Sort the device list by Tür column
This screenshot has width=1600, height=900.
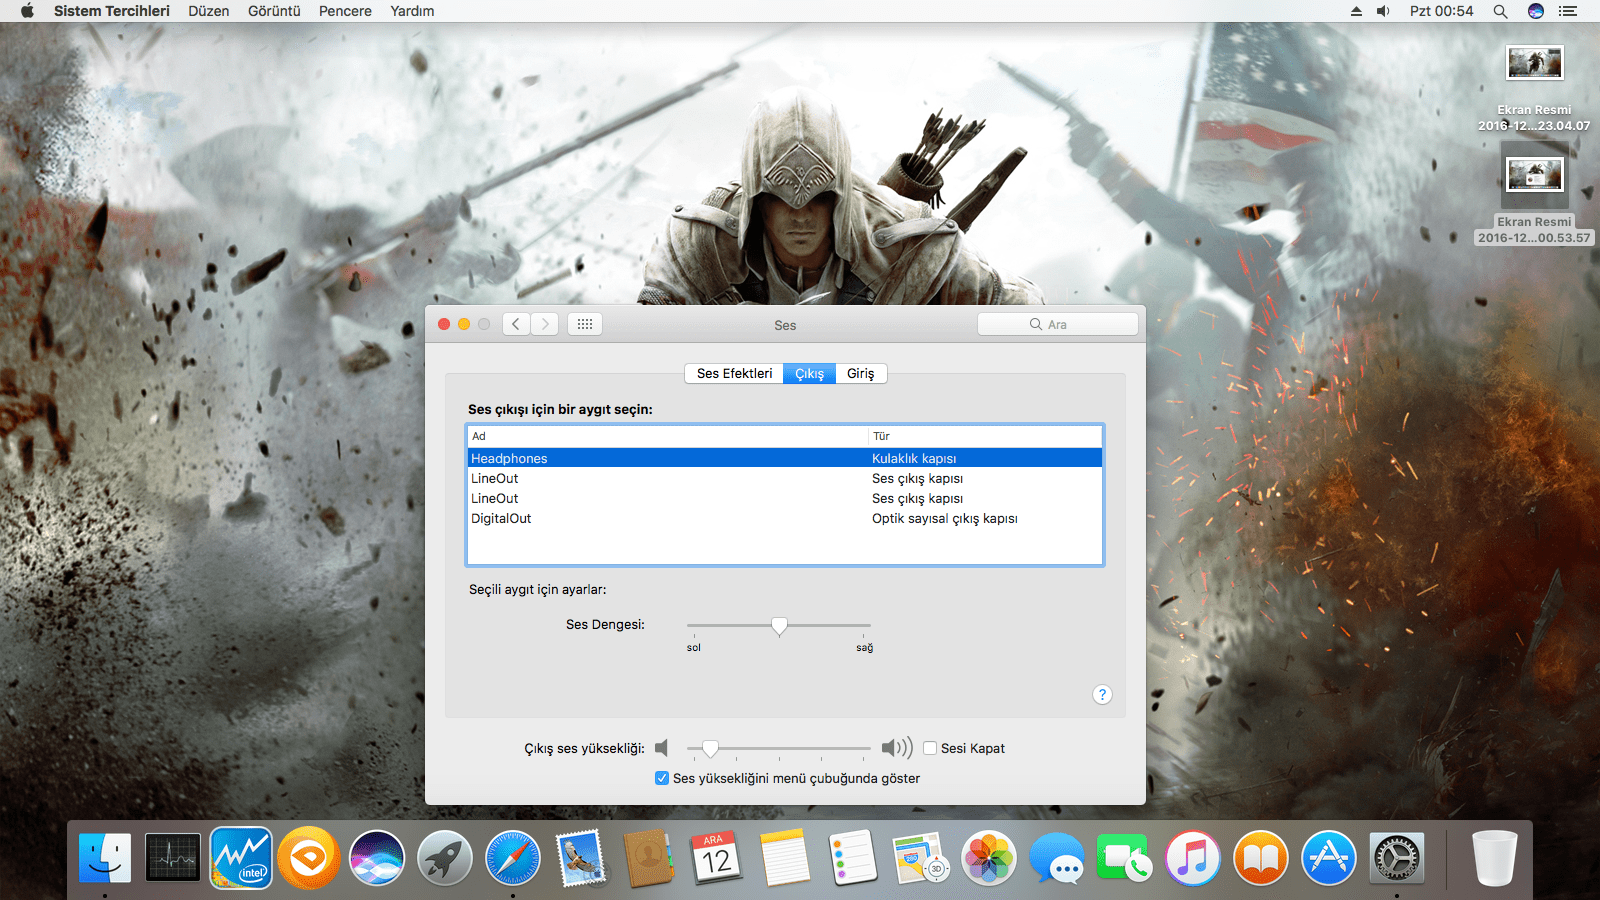click(x=985, y=436)
